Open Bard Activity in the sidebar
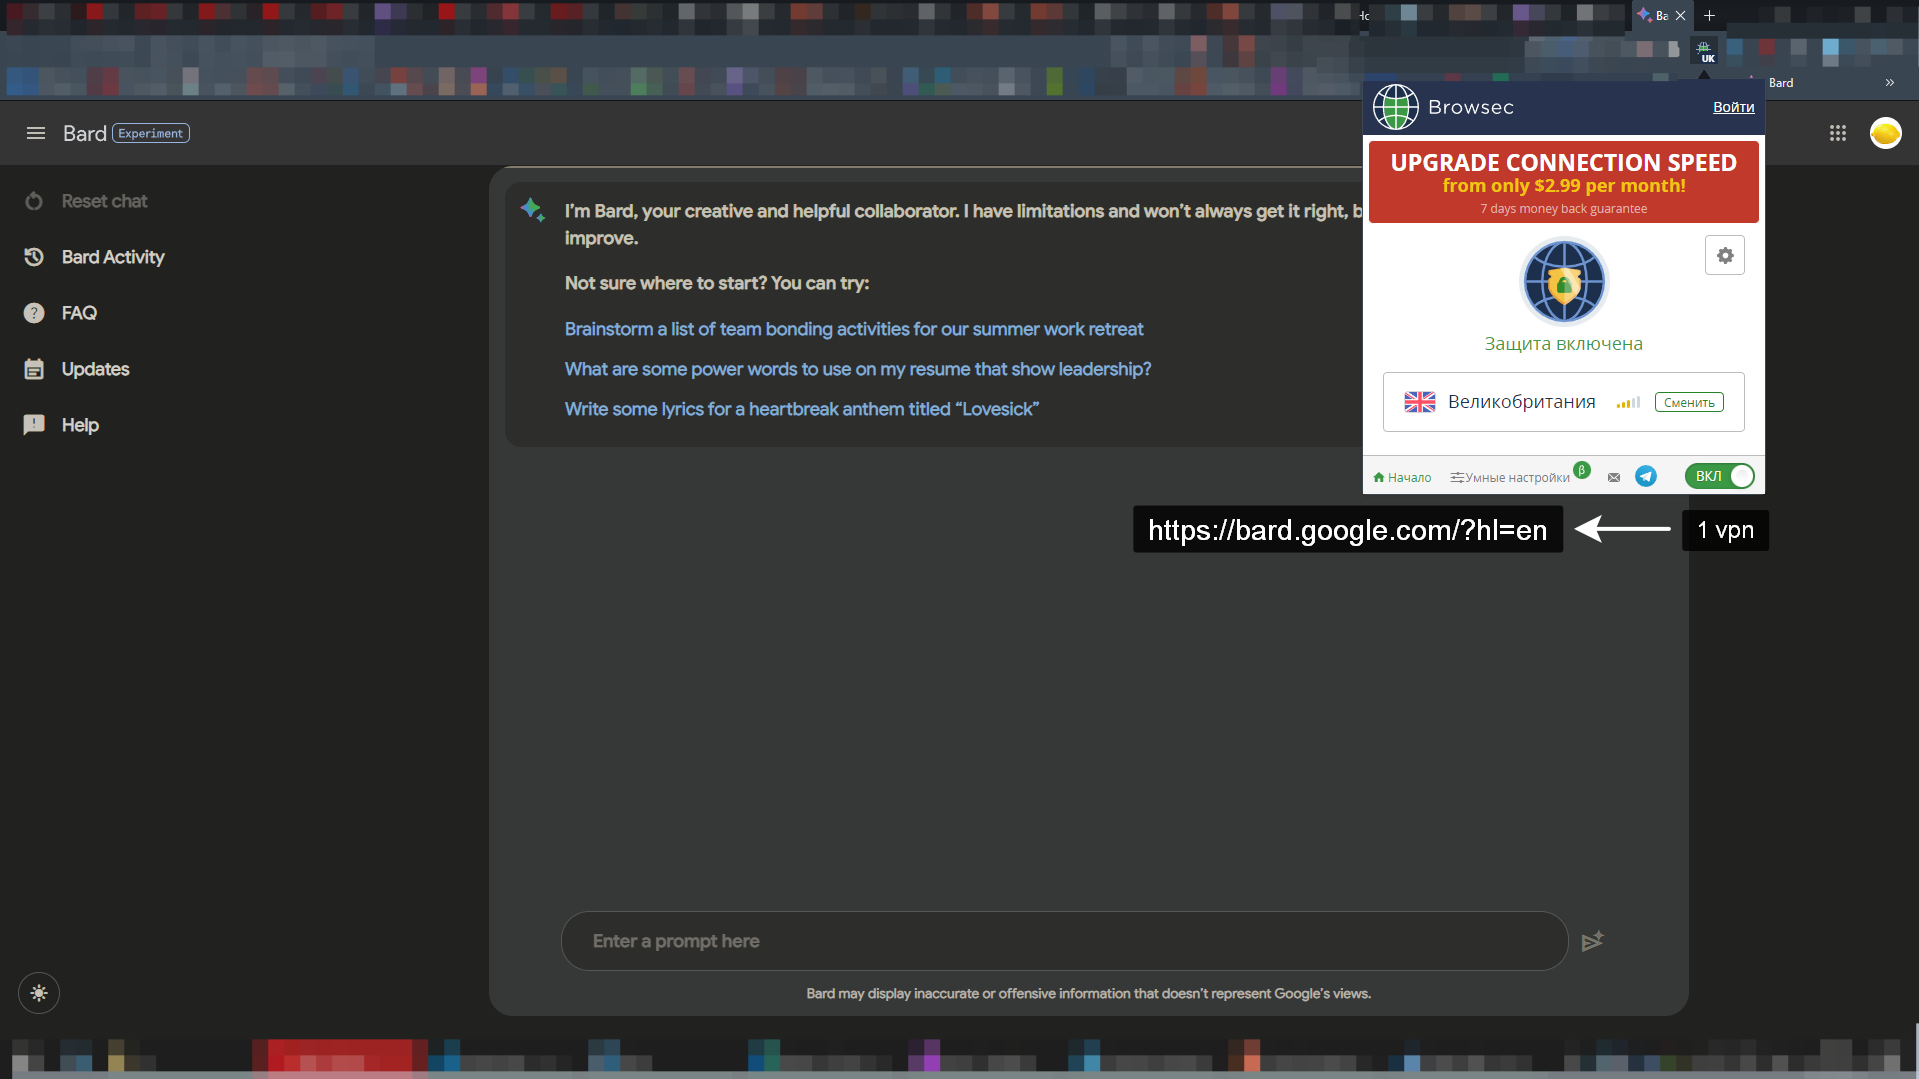Image resolution: width=1919 pixels, height=1079 pixels. 113,257
